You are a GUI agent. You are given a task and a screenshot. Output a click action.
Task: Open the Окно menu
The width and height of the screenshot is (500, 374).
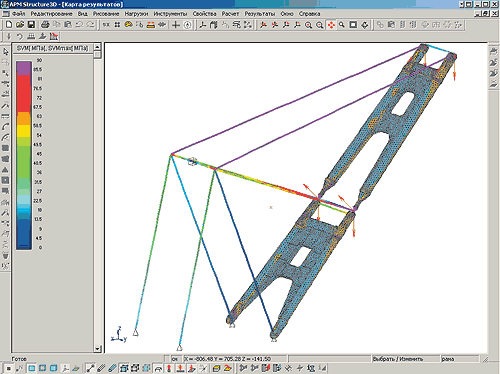pyautogui.click(x=287, y=14)
